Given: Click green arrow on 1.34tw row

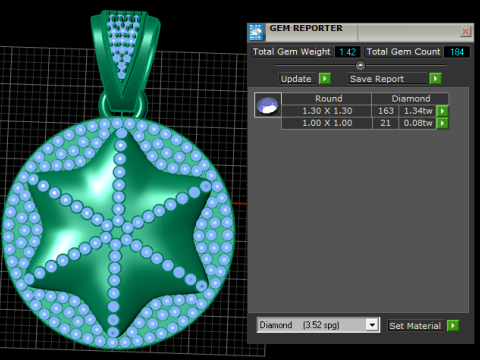Looking at the screenshot, I should pyautogui.click(x=442, y=111).
